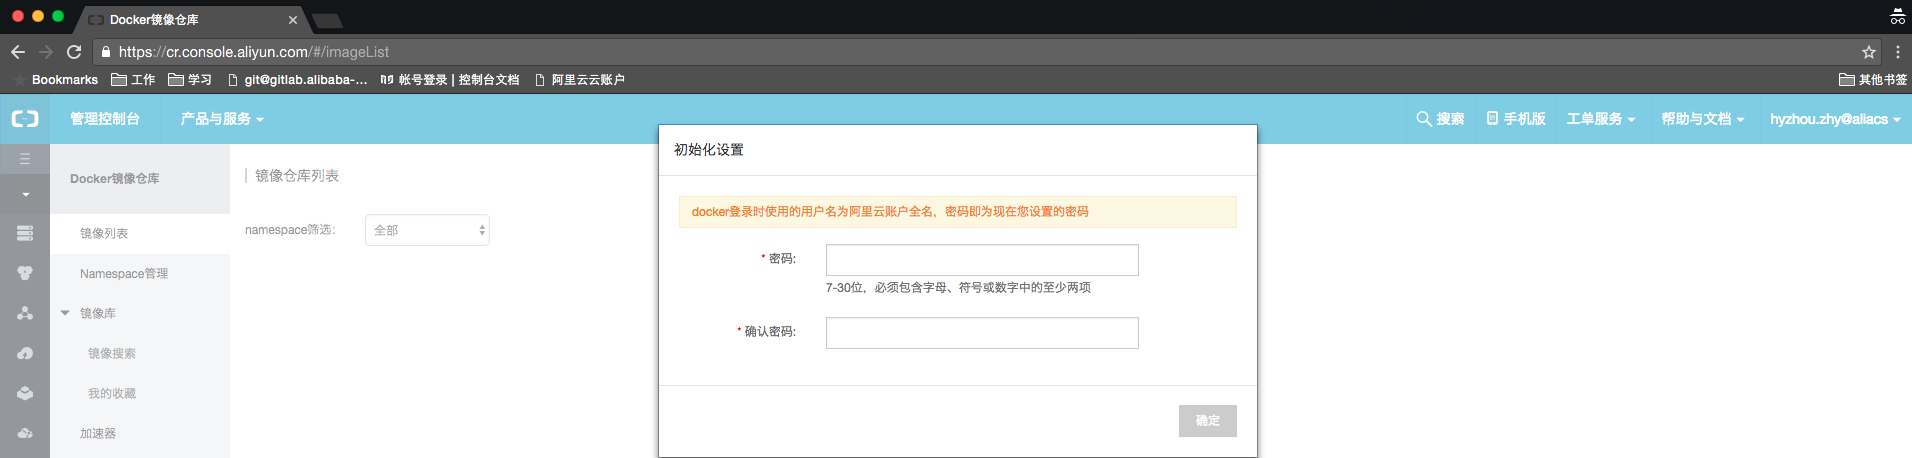Image resolution: width=1912 pixels, height=458 pixels.
Task: Click the incognito glasses icon
Action: (1897, 16)
